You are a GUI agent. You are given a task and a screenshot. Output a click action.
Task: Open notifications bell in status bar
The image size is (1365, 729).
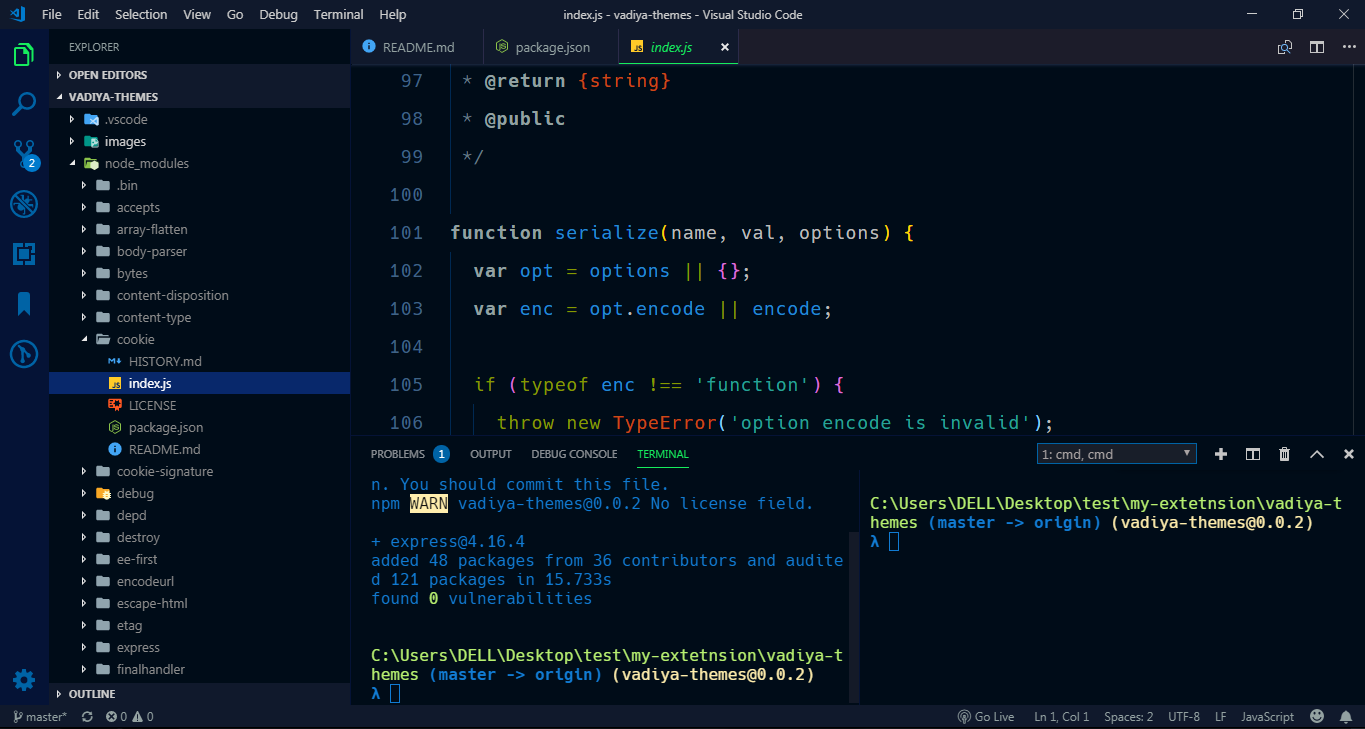coord(1345,717)
